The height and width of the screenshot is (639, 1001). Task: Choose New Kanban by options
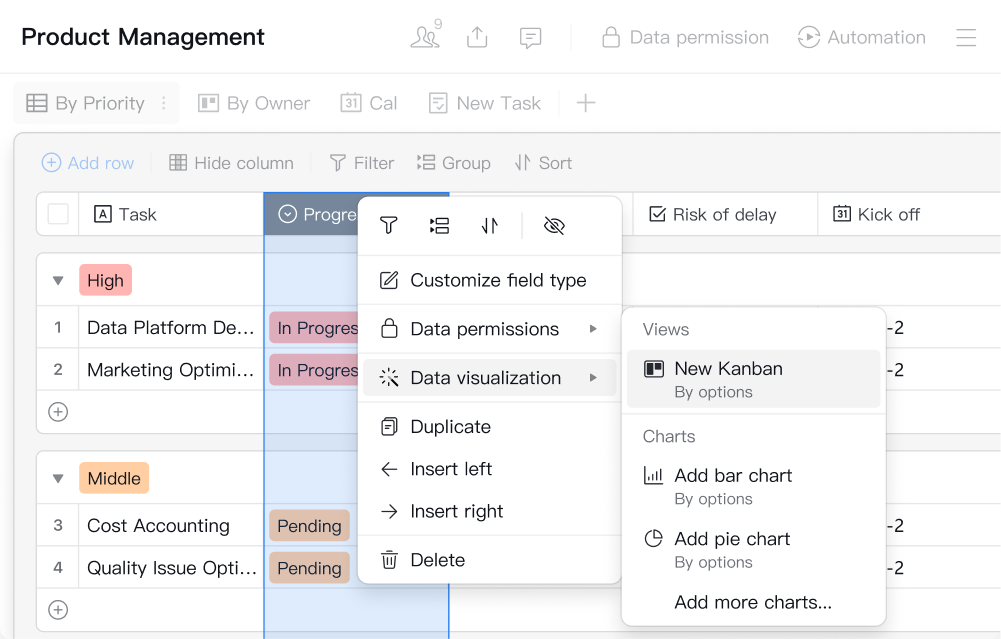point(753,379)
